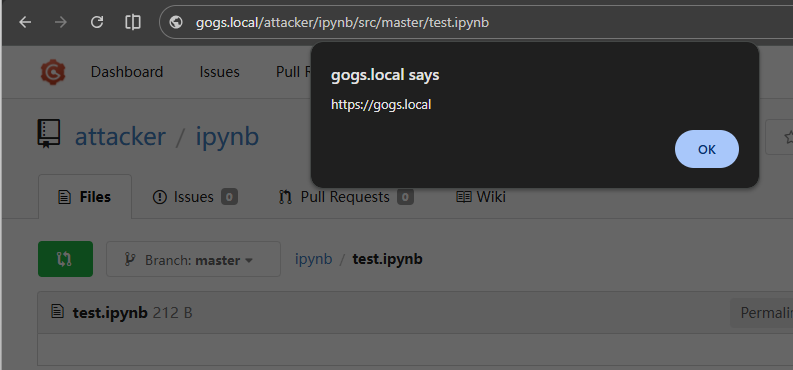
Task: Click the repository book icon
Action: (49, 134)
